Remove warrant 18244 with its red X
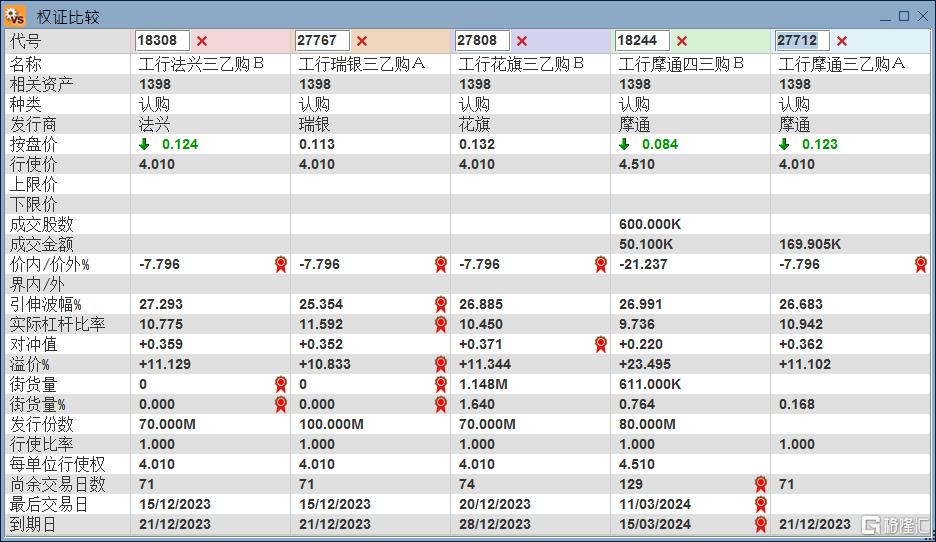Viewport: 936px width, 542px height. click(682, 41)
